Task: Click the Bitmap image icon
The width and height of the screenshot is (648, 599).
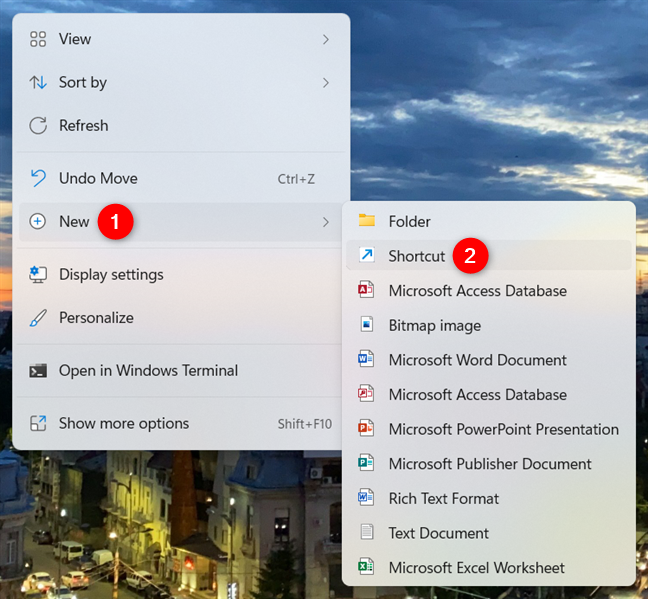Action: (x=367, y=325)
